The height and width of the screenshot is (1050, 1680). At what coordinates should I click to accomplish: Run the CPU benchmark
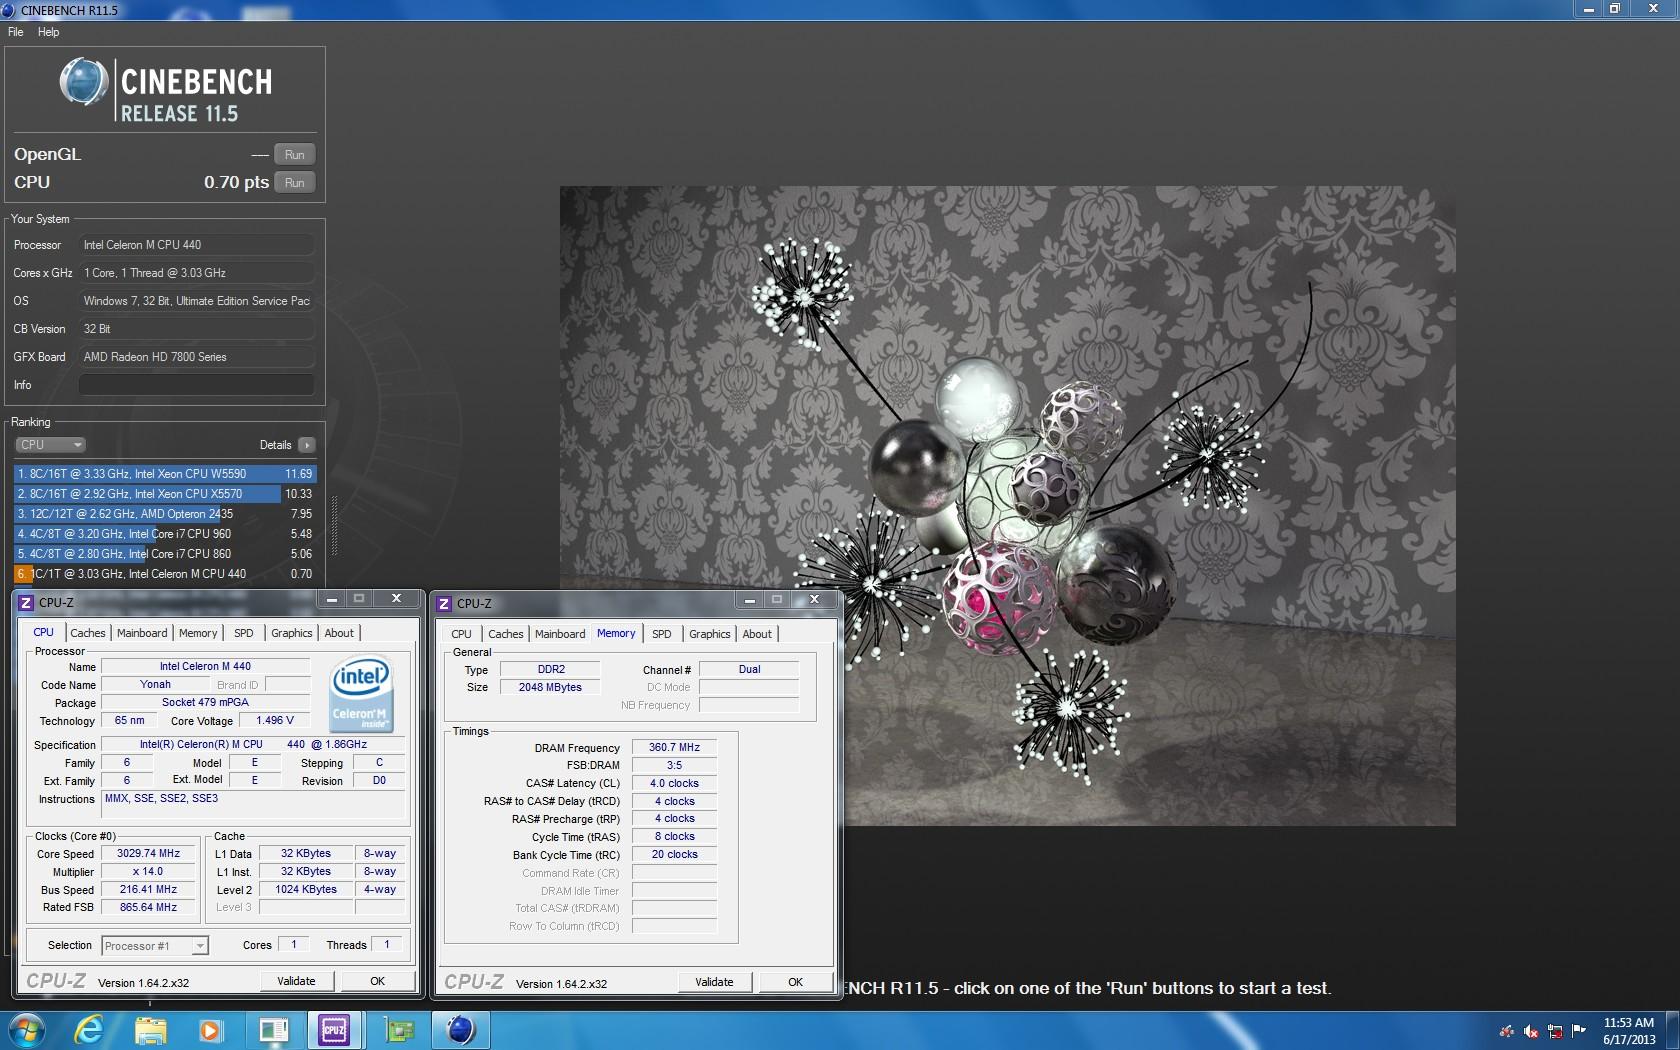[x=294, y=183]
